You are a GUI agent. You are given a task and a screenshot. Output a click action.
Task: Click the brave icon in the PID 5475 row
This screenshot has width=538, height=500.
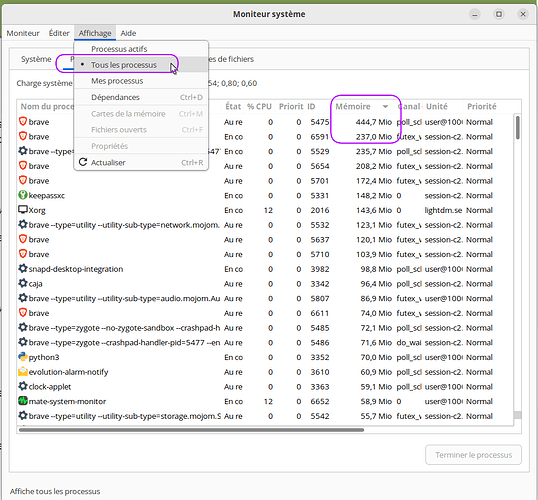tap(23, 121)
